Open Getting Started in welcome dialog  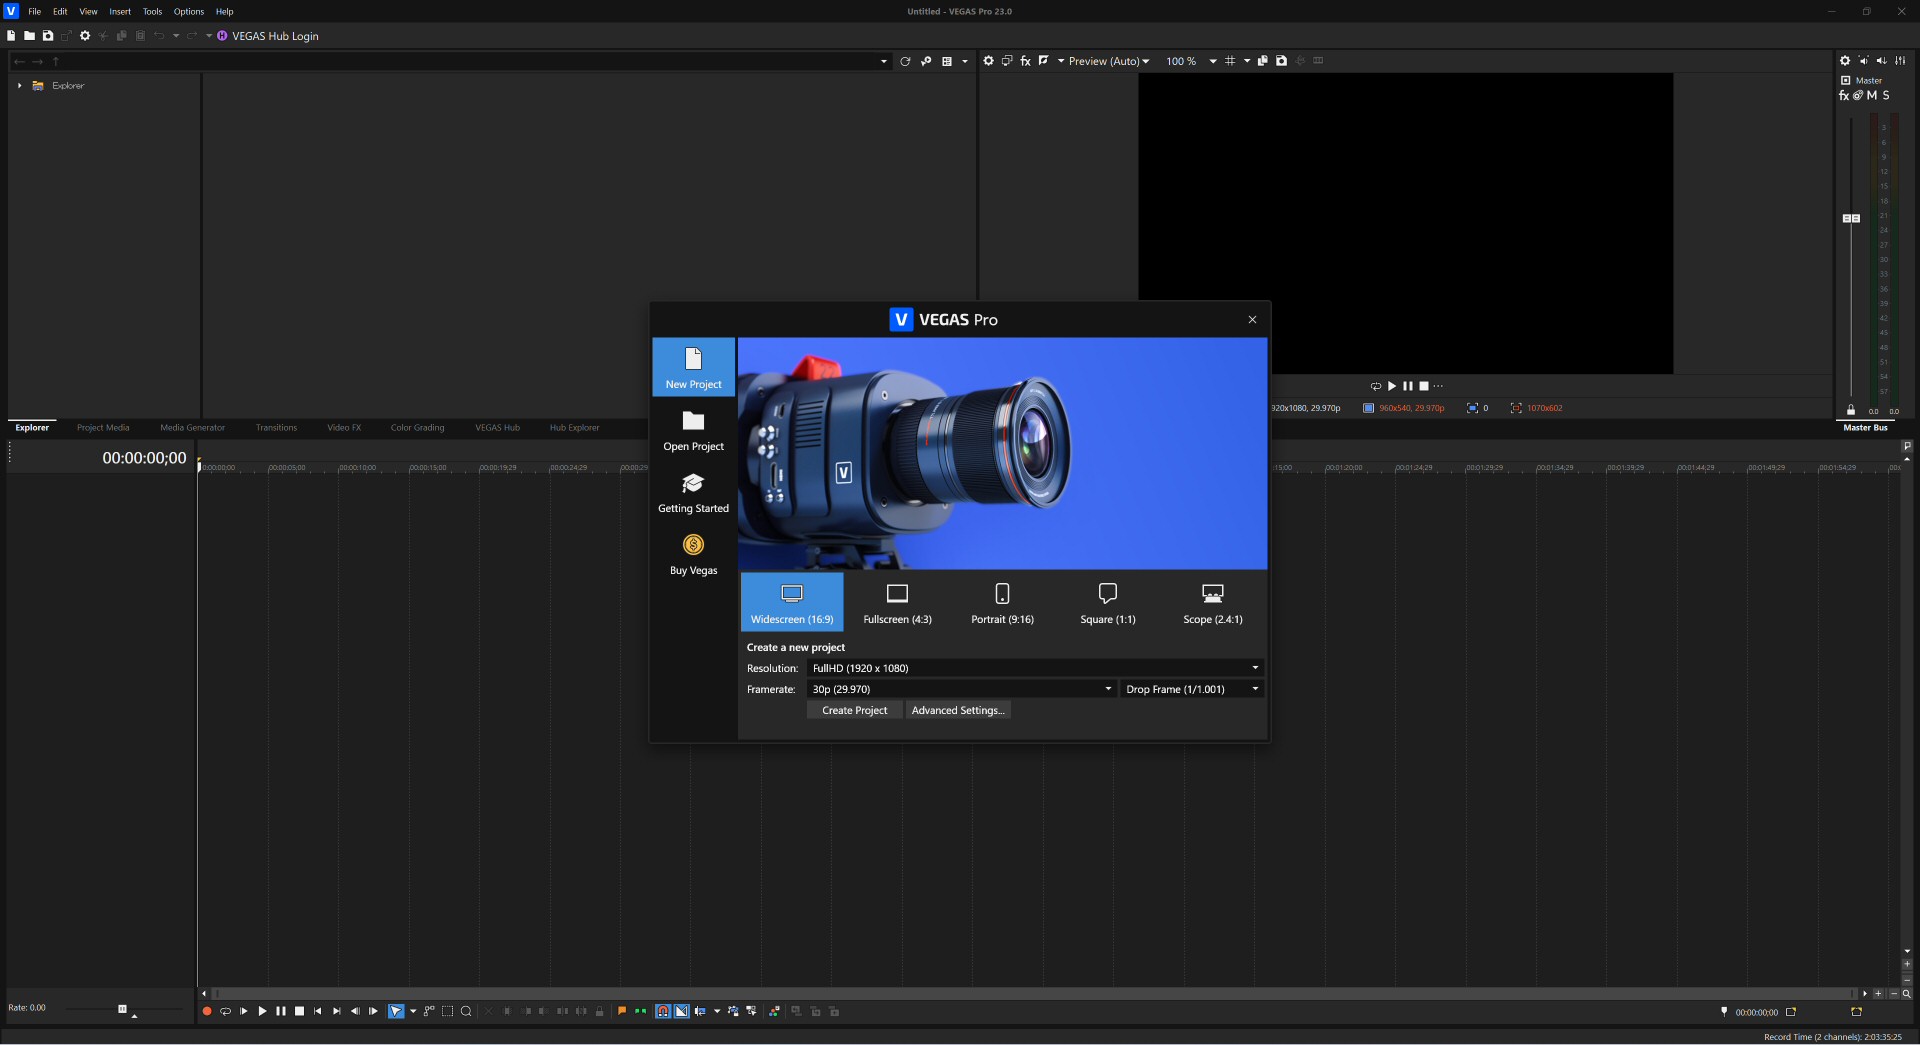click(694, 493)
